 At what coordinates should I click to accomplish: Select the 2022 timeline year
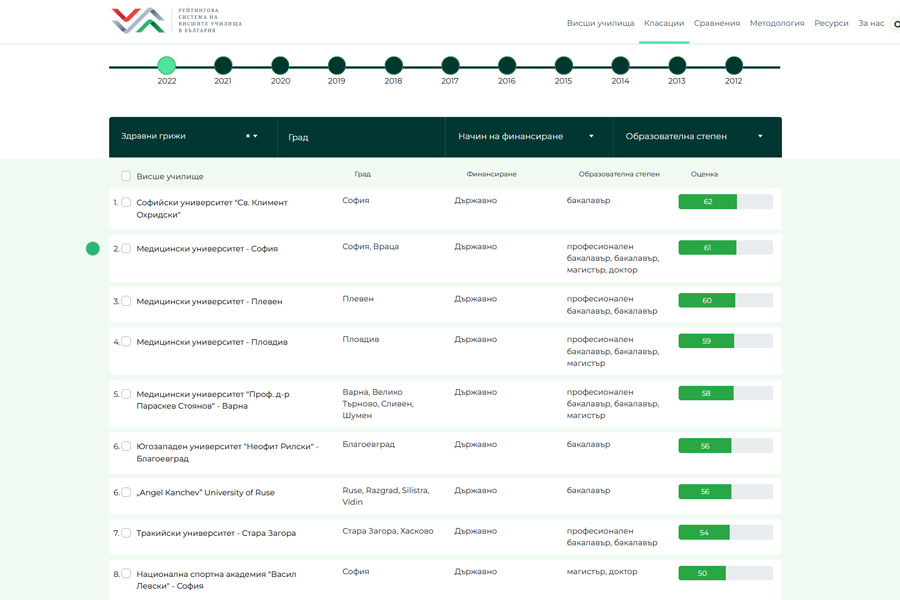(166, 65)
